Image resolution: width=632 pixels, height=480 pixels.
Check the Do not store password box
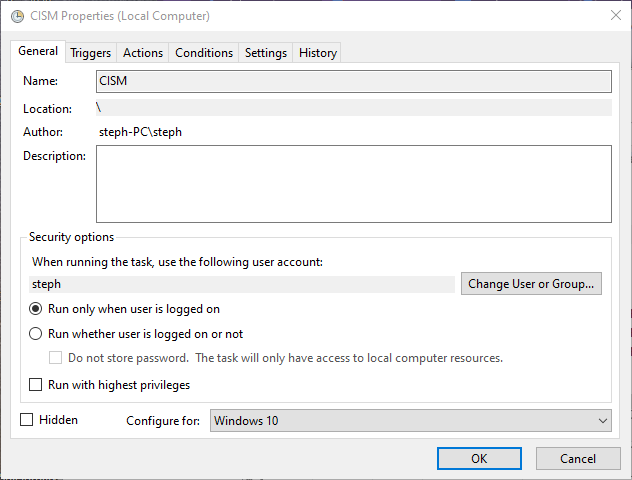57,358
